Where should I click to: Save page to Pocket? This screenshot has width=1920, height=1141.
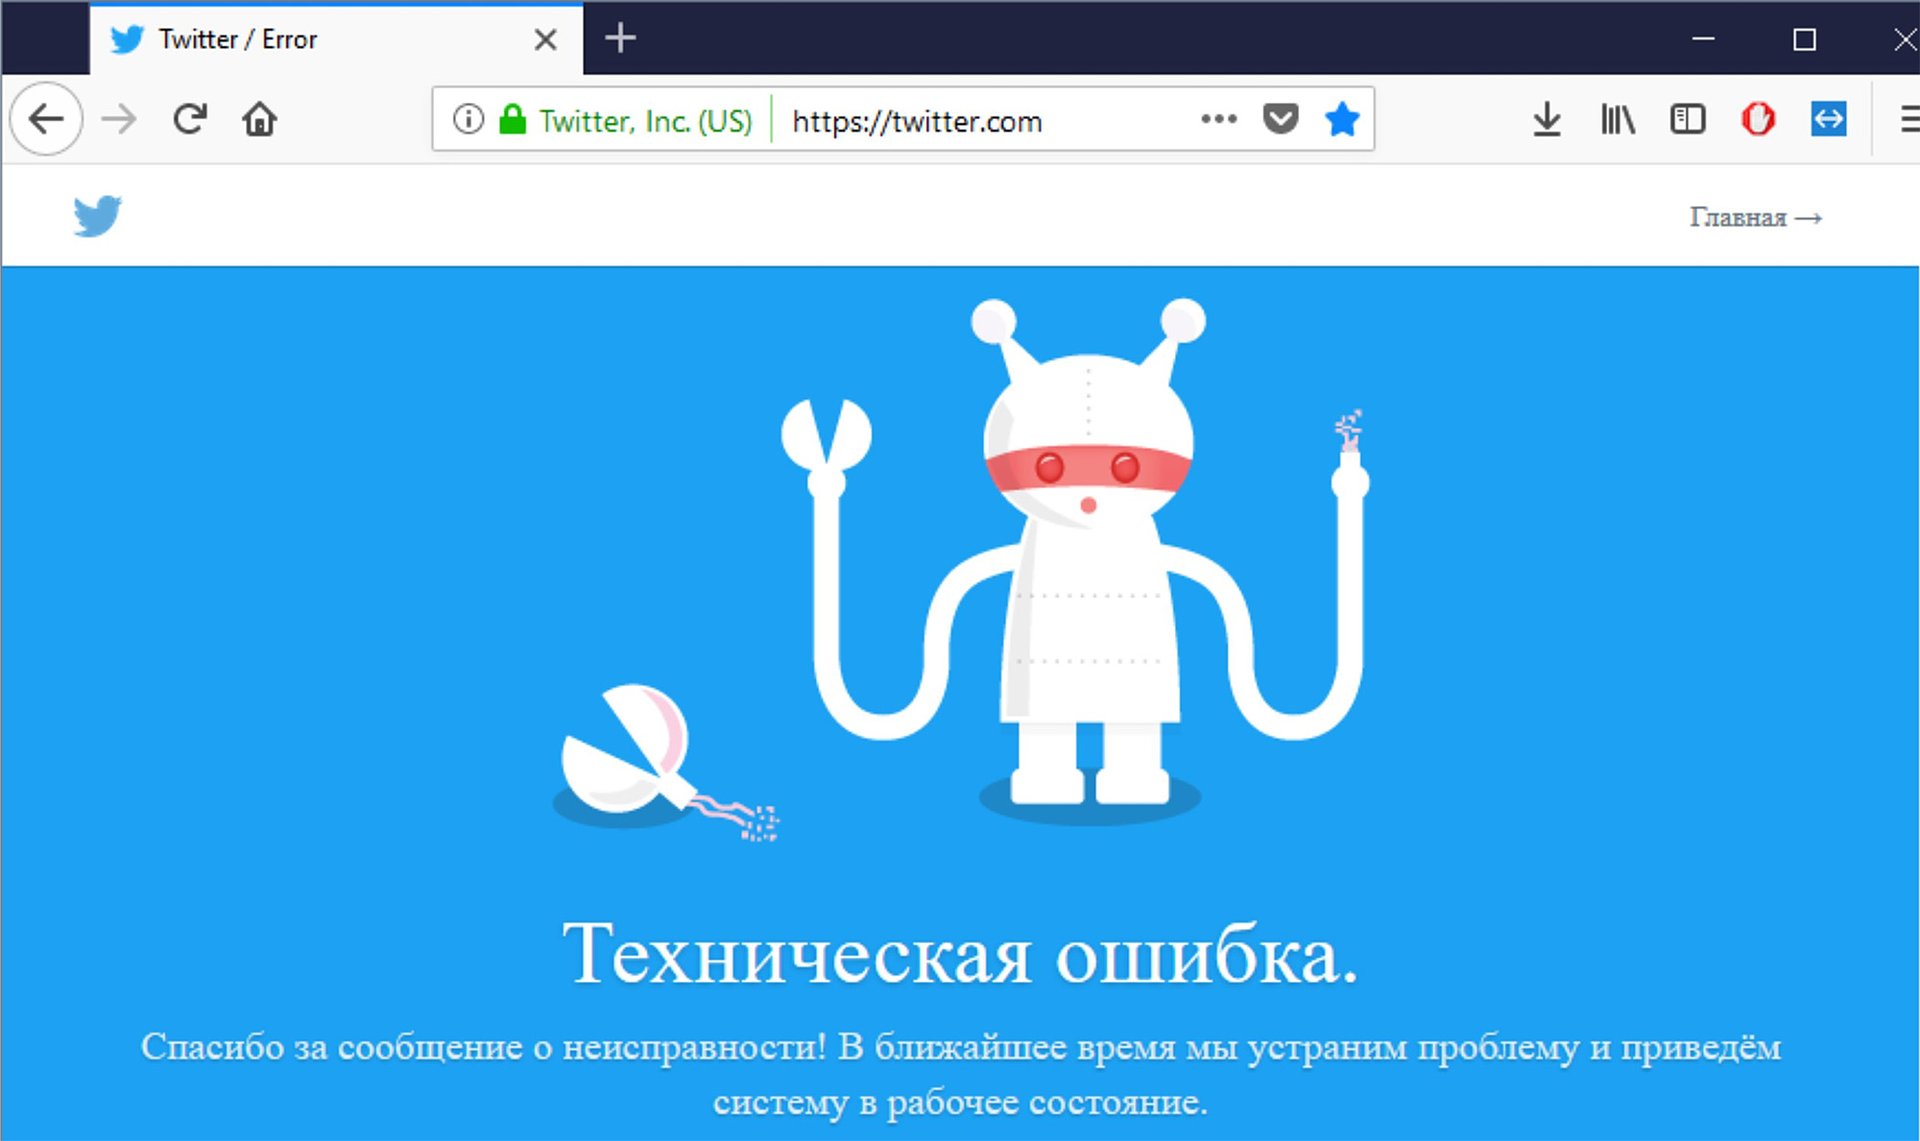tap(1280, 119)
